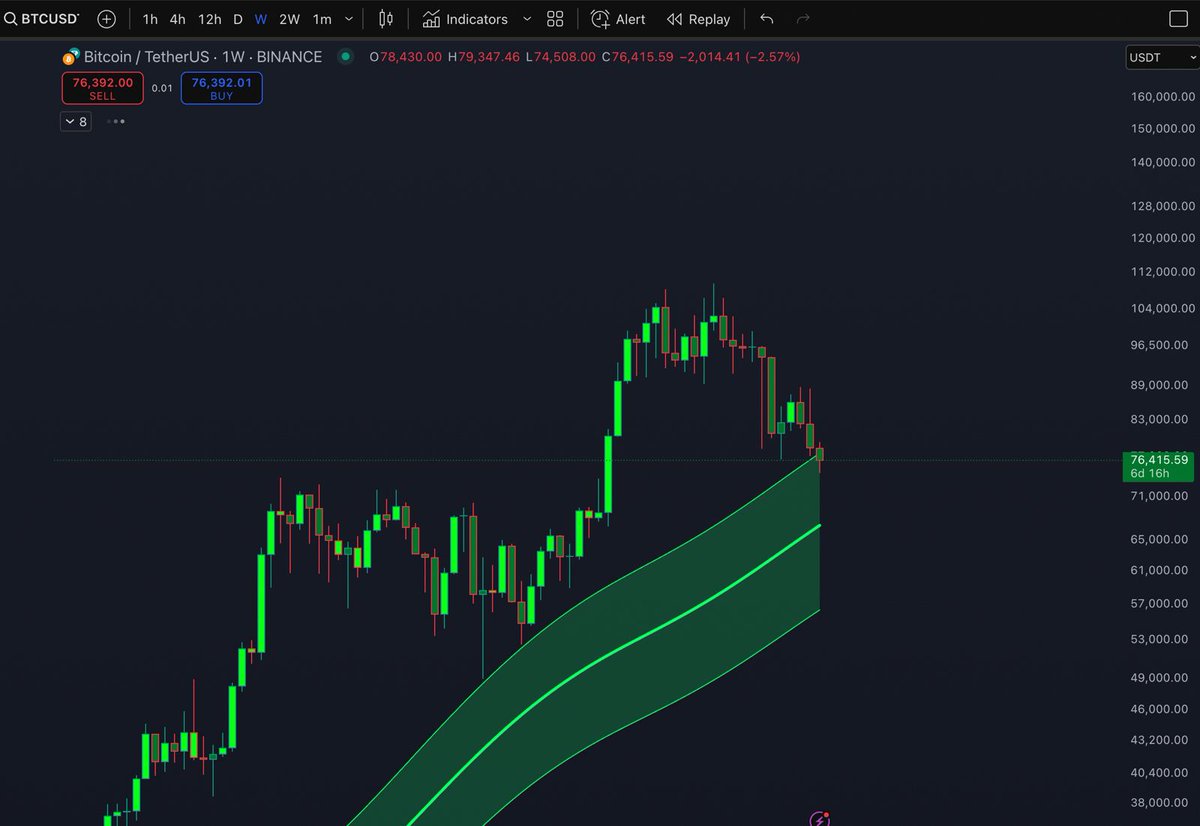The width and height of the screenshot is (1200, 826).
Task: Select the 1h timeframe
Action: click(x=150, y=19)
